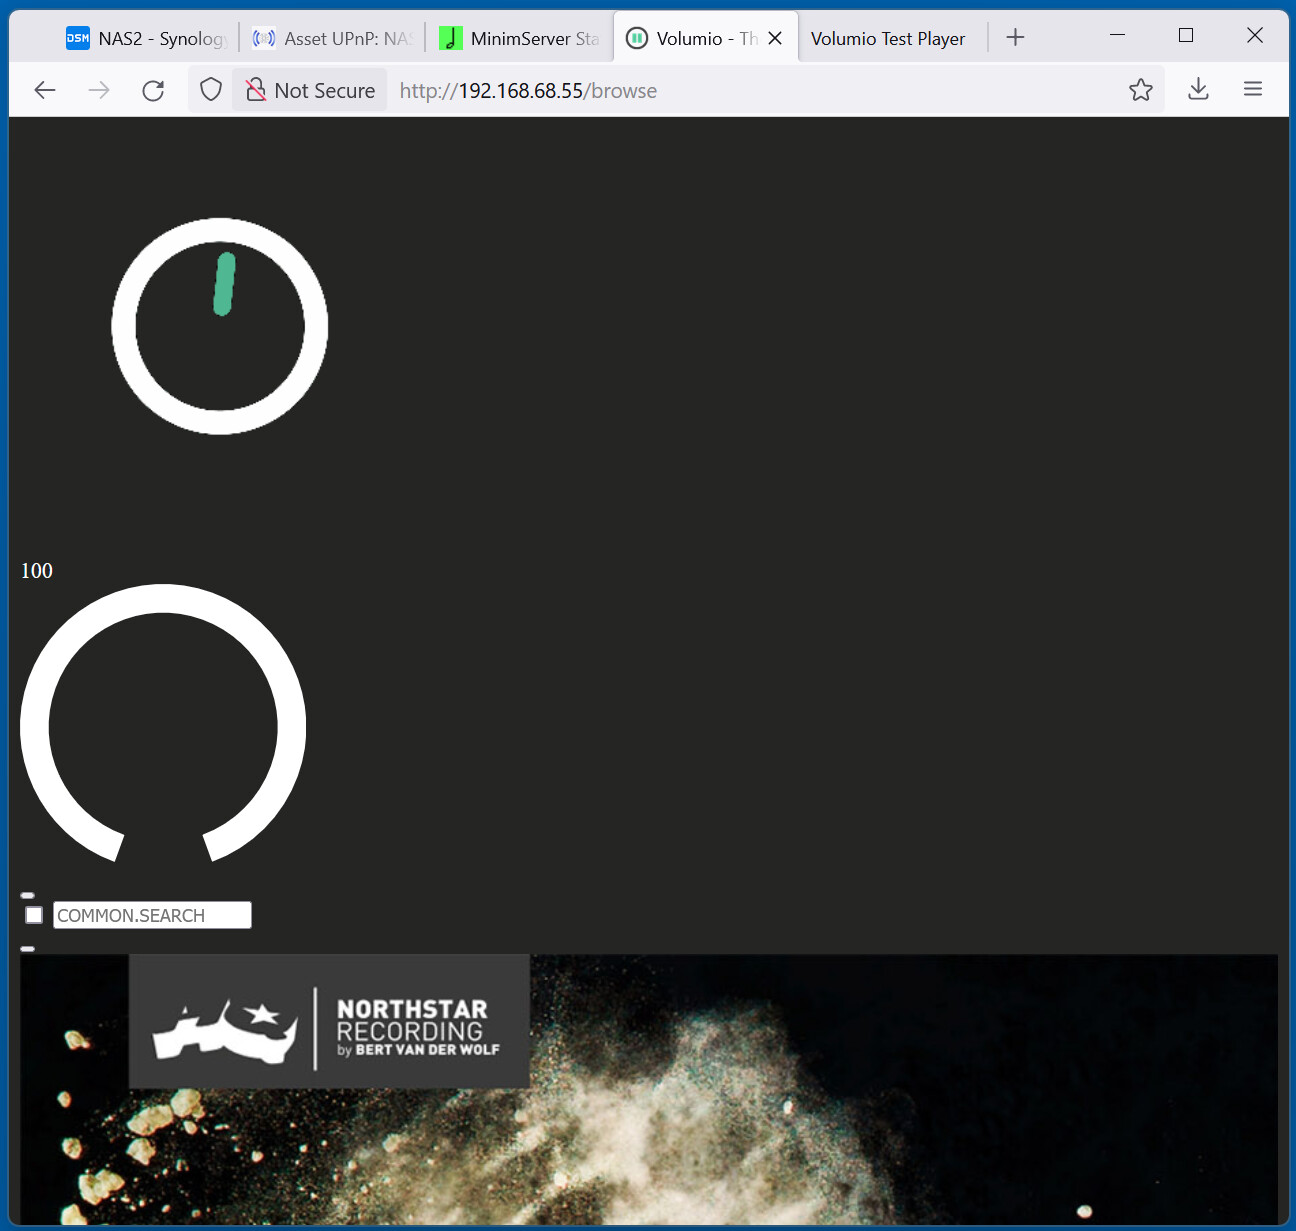Image resolution: width=1296 pixels, height=1231 pixels.
Task: Close the Volumio tab
Action: pos(775,39)
